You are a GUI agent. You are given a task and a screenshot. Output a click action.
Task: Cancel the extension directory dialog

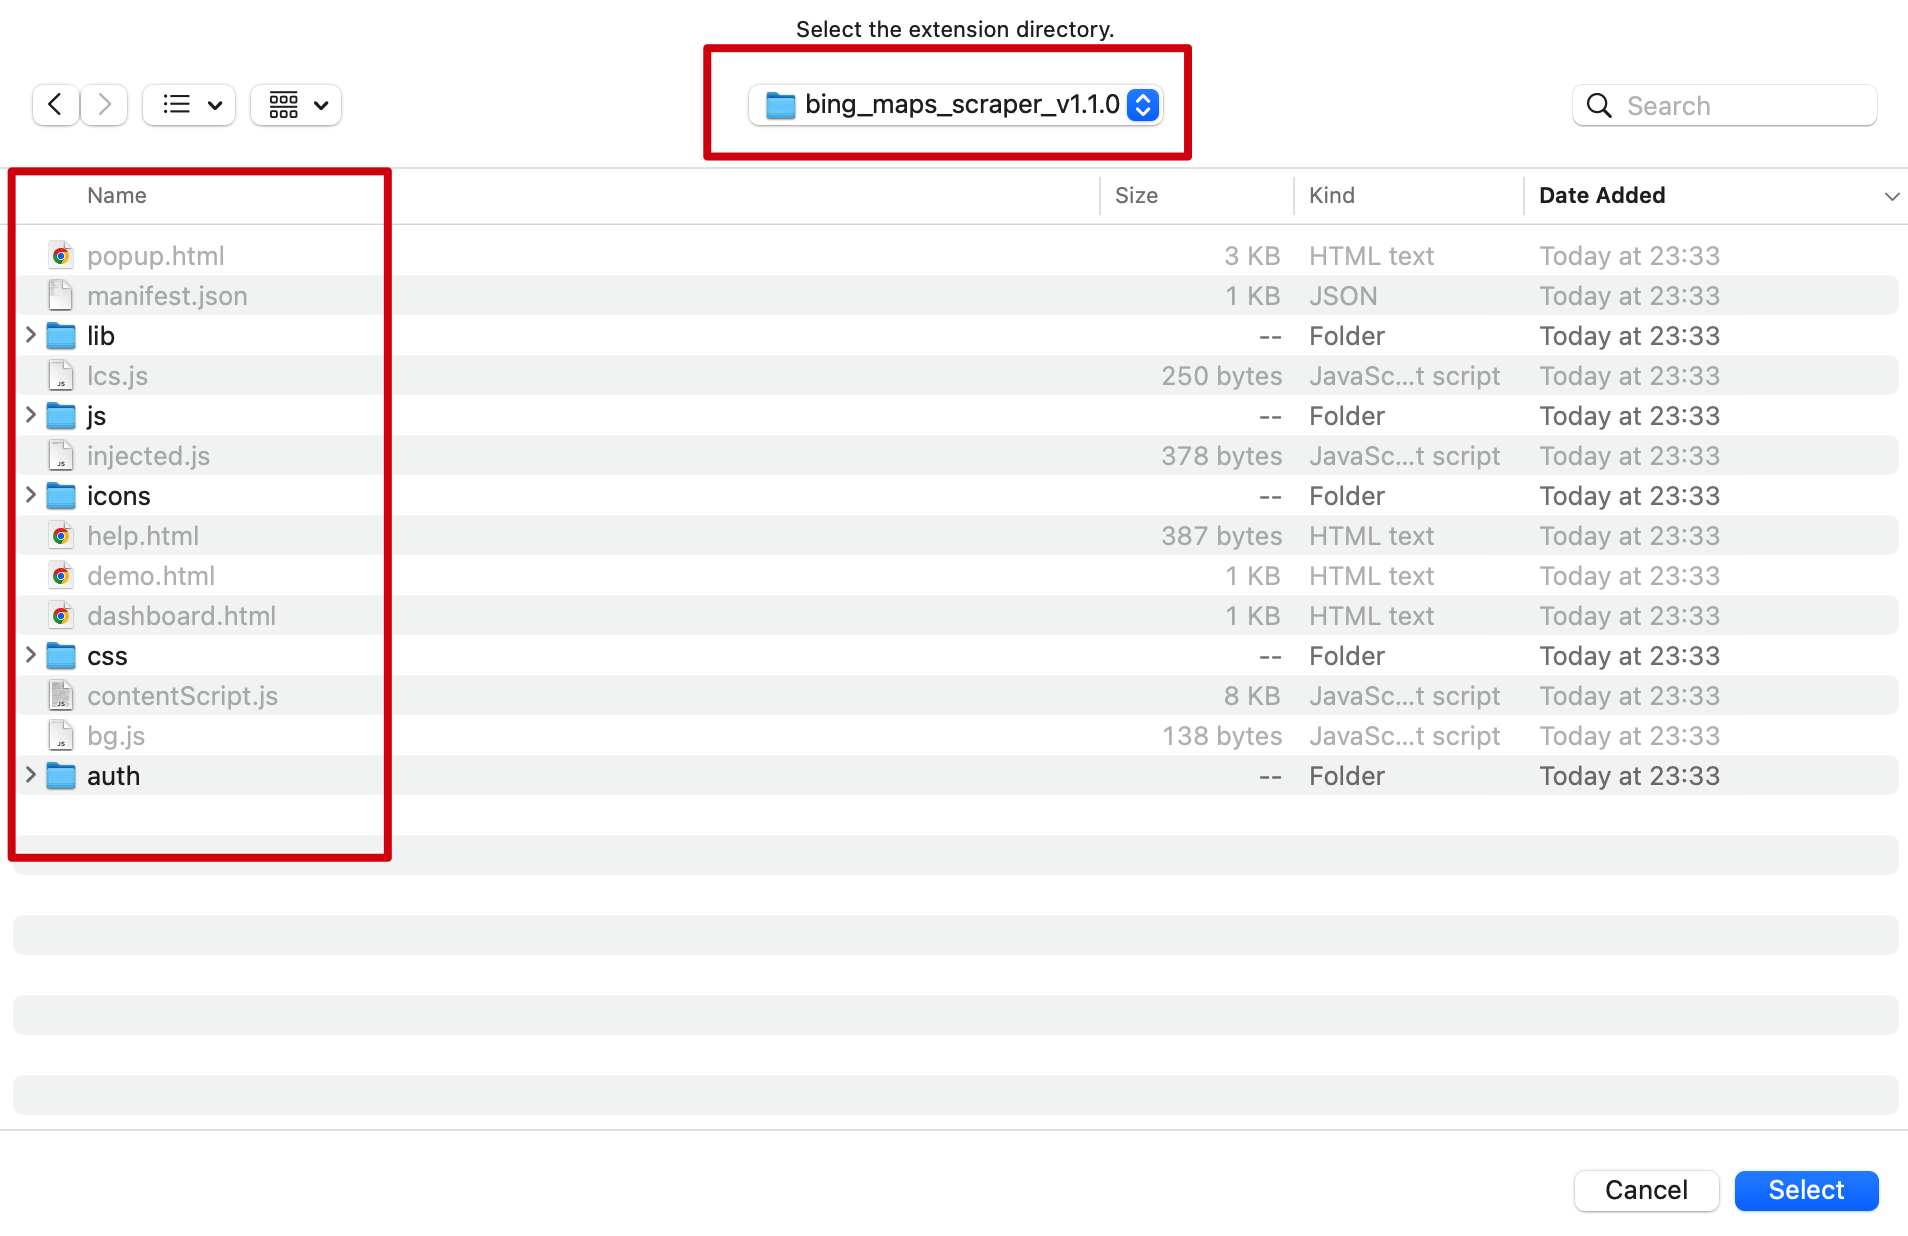coord(1646,1190)
